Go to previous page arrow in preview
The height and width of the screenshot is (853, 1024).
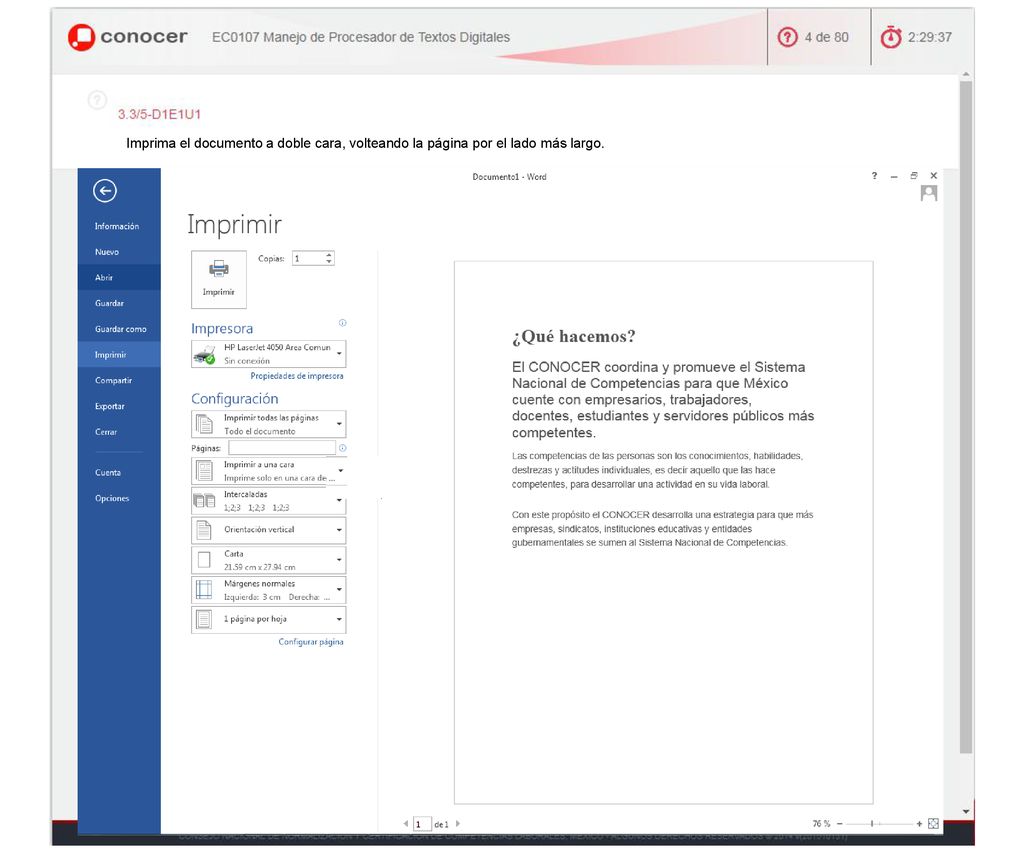point(406,824)
